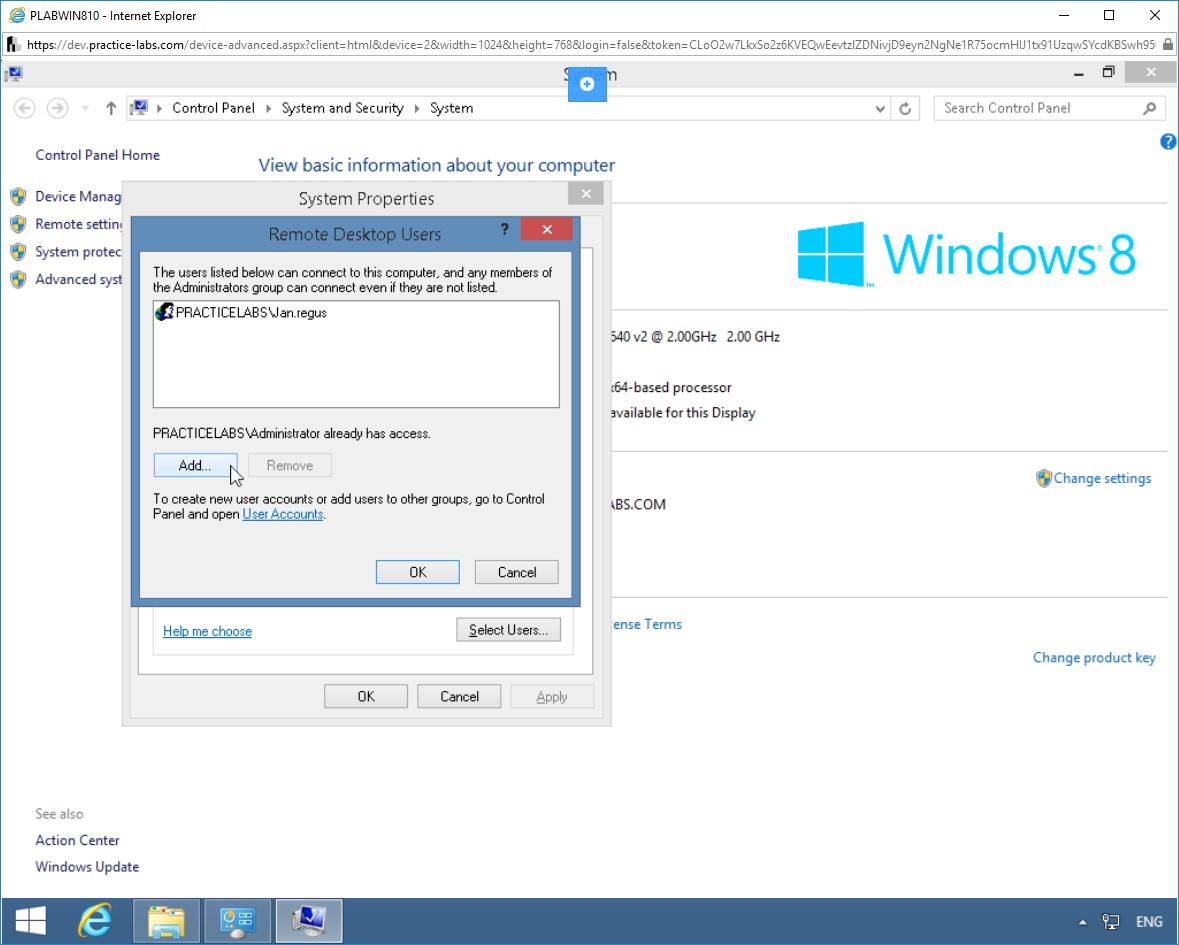The width and height of the screenshot is (1179, 945).
Task: Expand the arrow after System and Security breadcrumb
Action: (417, 108)
